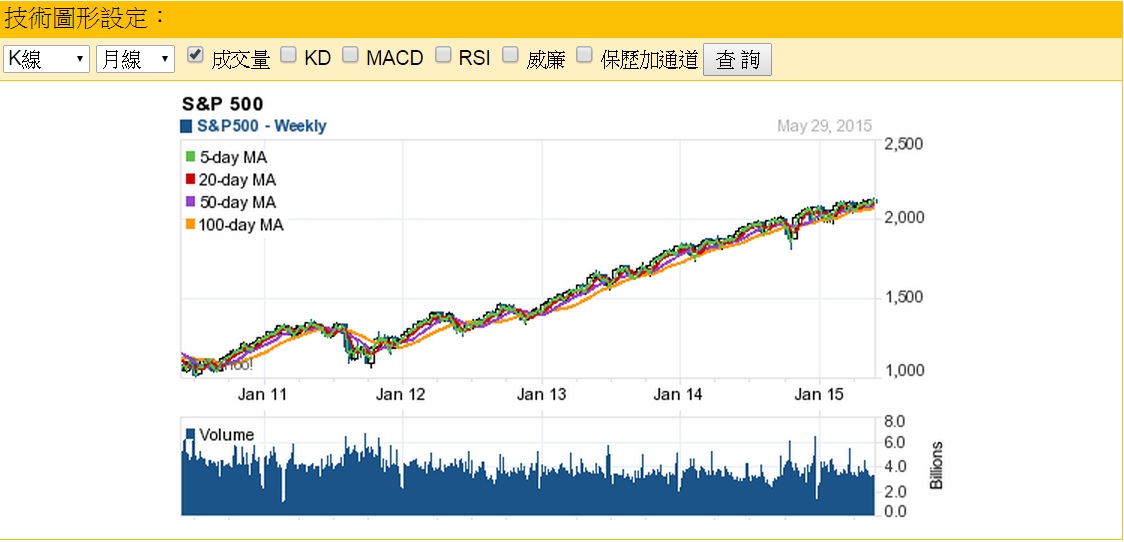
Task: Click the Volume legend label
Action: 227,434
